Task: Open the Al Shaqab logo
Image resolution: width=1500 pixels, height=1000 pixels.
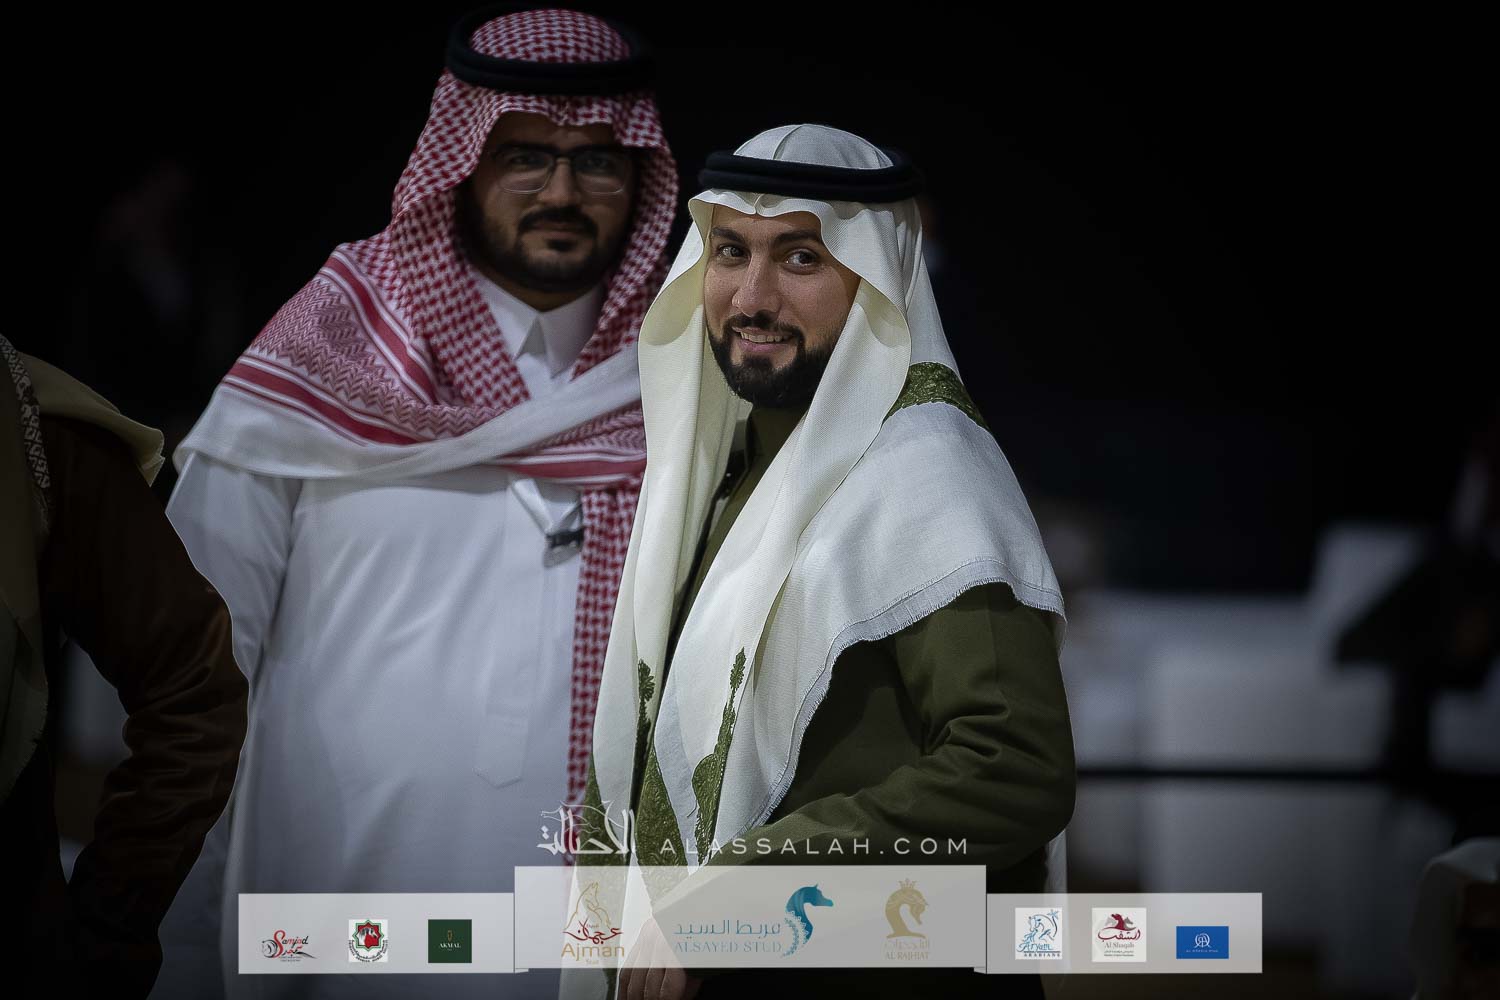Action: 1118,935
